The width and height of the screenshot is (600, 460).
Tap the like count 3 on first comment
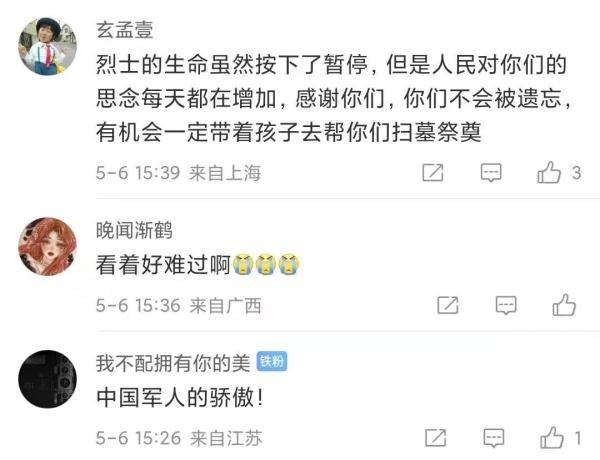pos(577,173)
